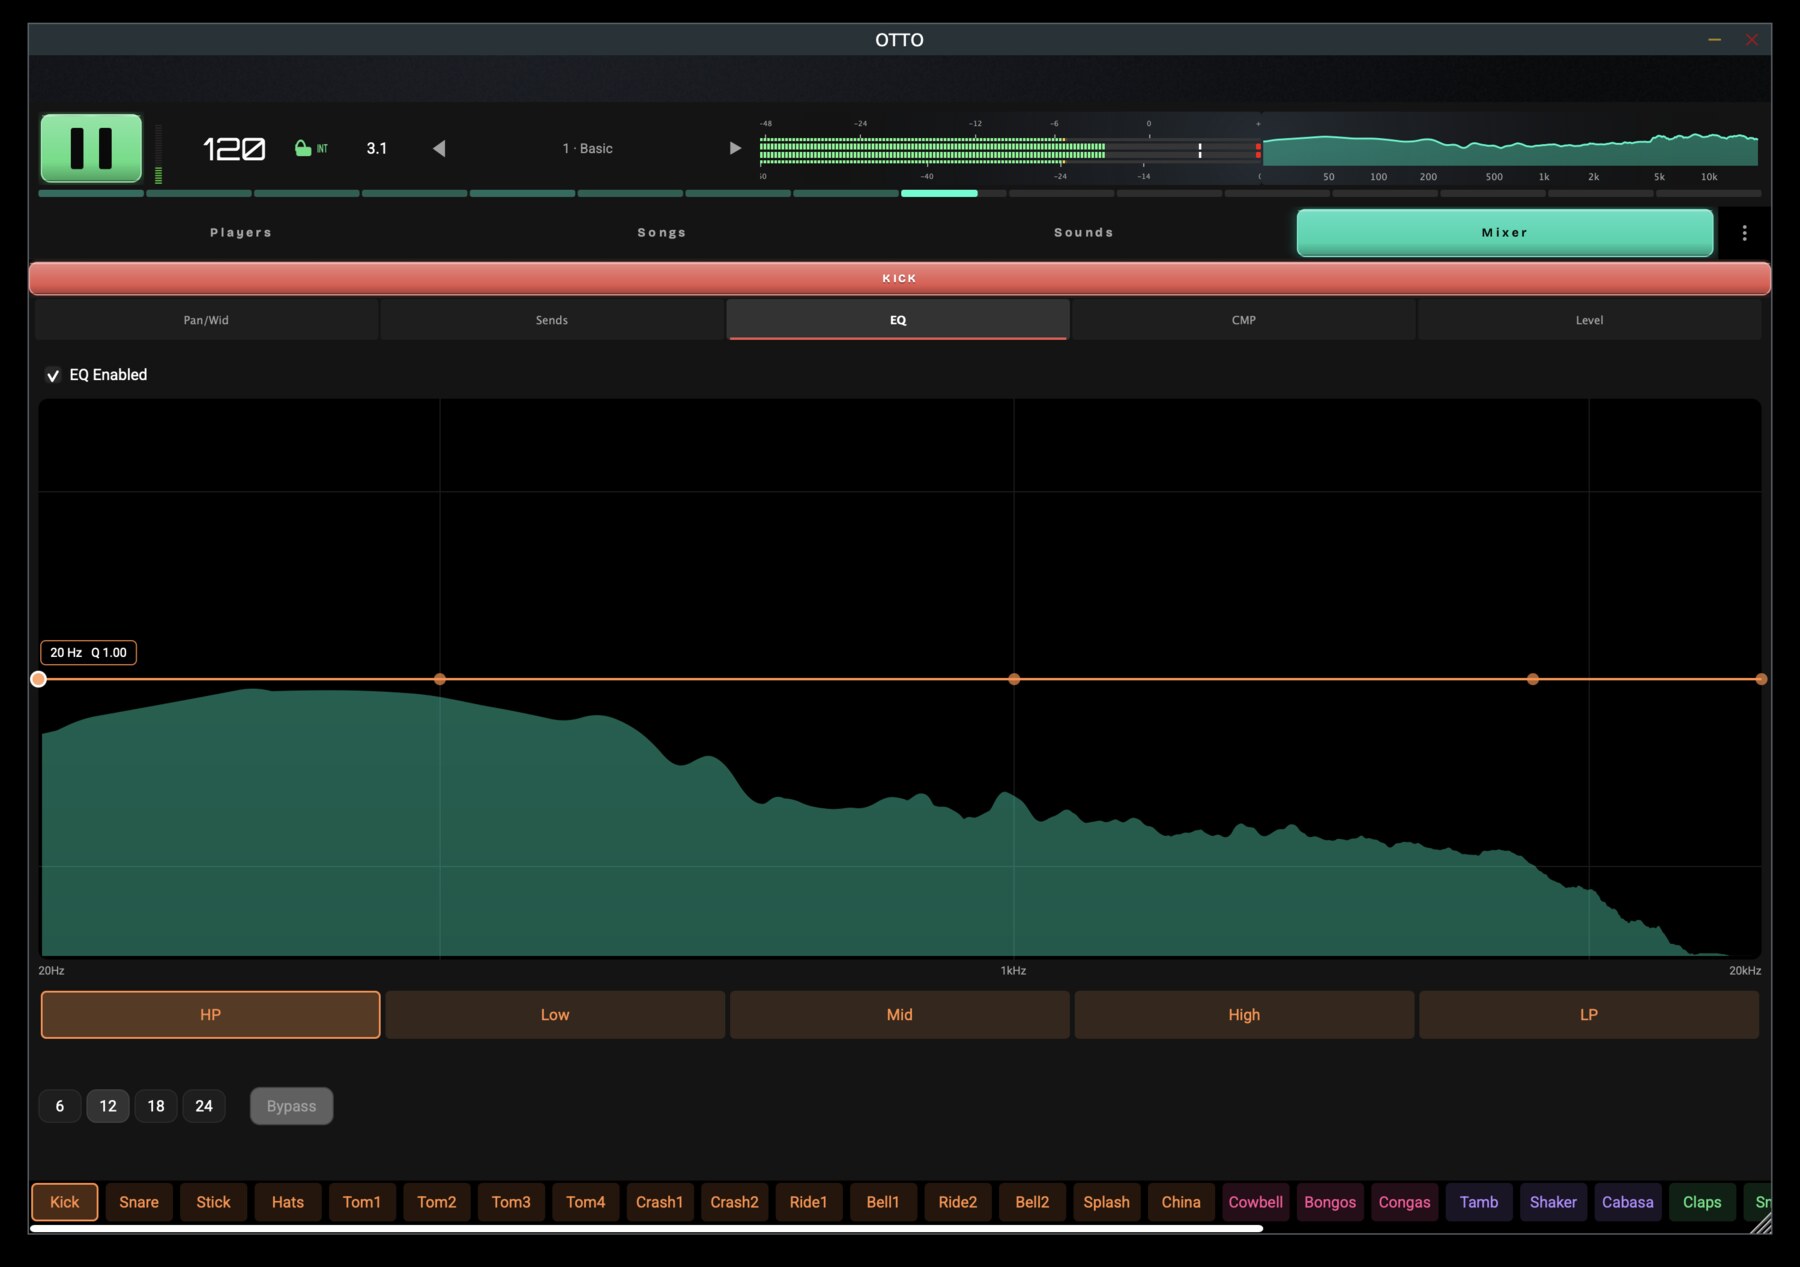
Task: Set filter slope to 6 dB
Action: 60,1106
